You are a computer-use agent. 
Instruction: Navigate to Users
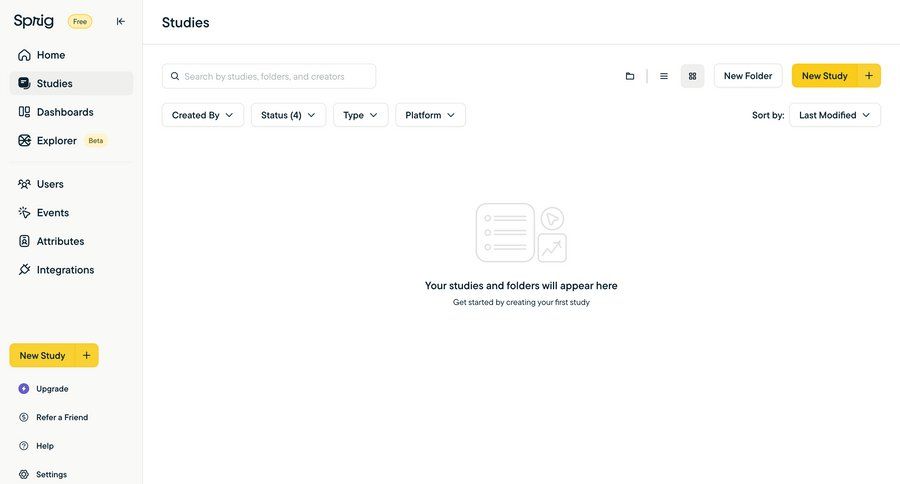click(x=71, y=184)
